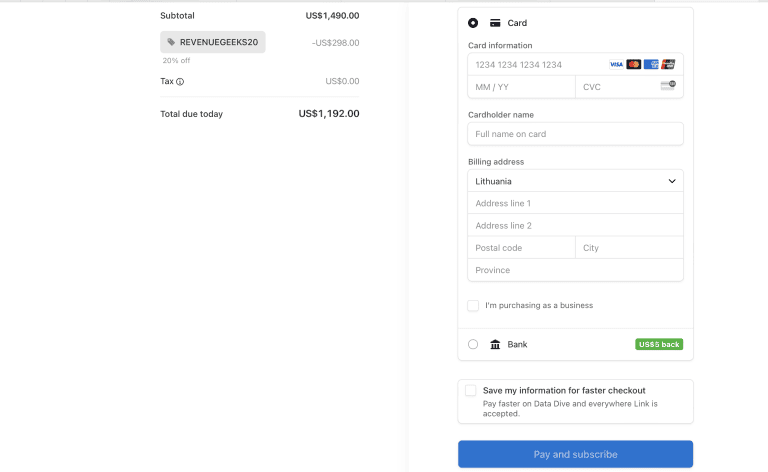Image resolution: width=768 pixels, height=472 pixels.
Task: Click the discount amount -US$298.00
Action: point(336,43)
